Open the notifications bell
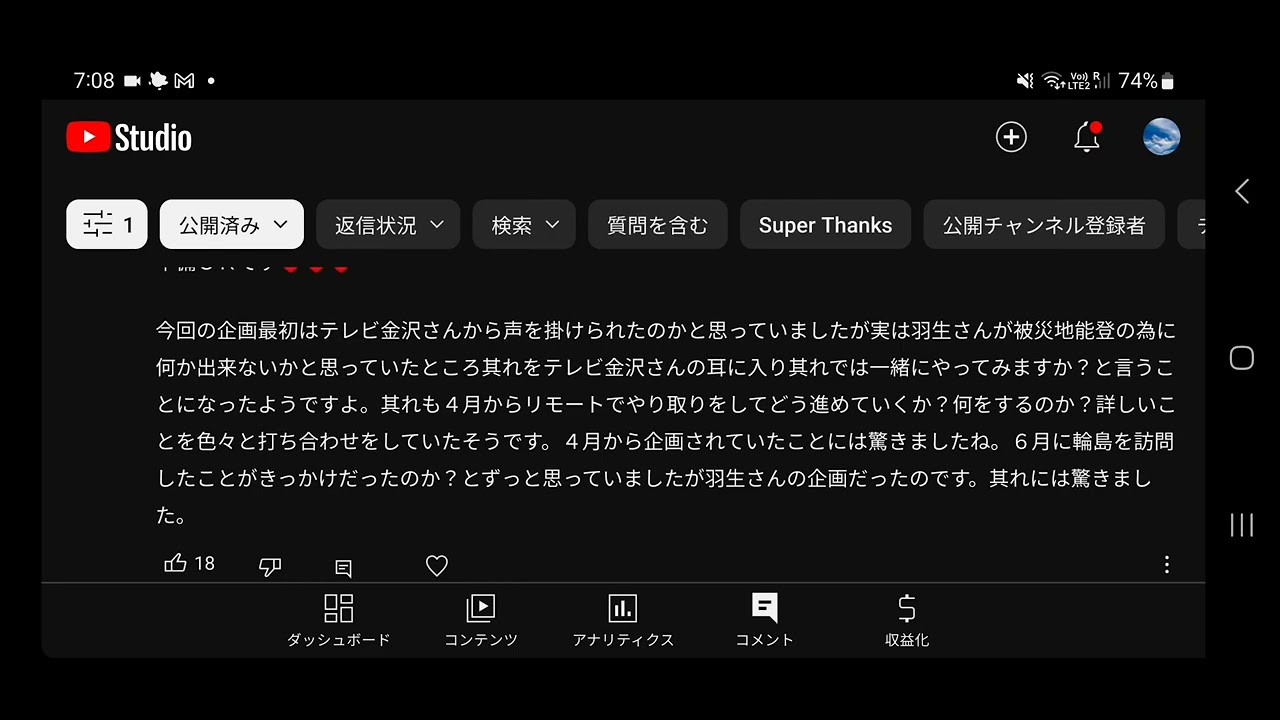The width and height of the screenshot is (1280, 720). [x=1087, y=137]
